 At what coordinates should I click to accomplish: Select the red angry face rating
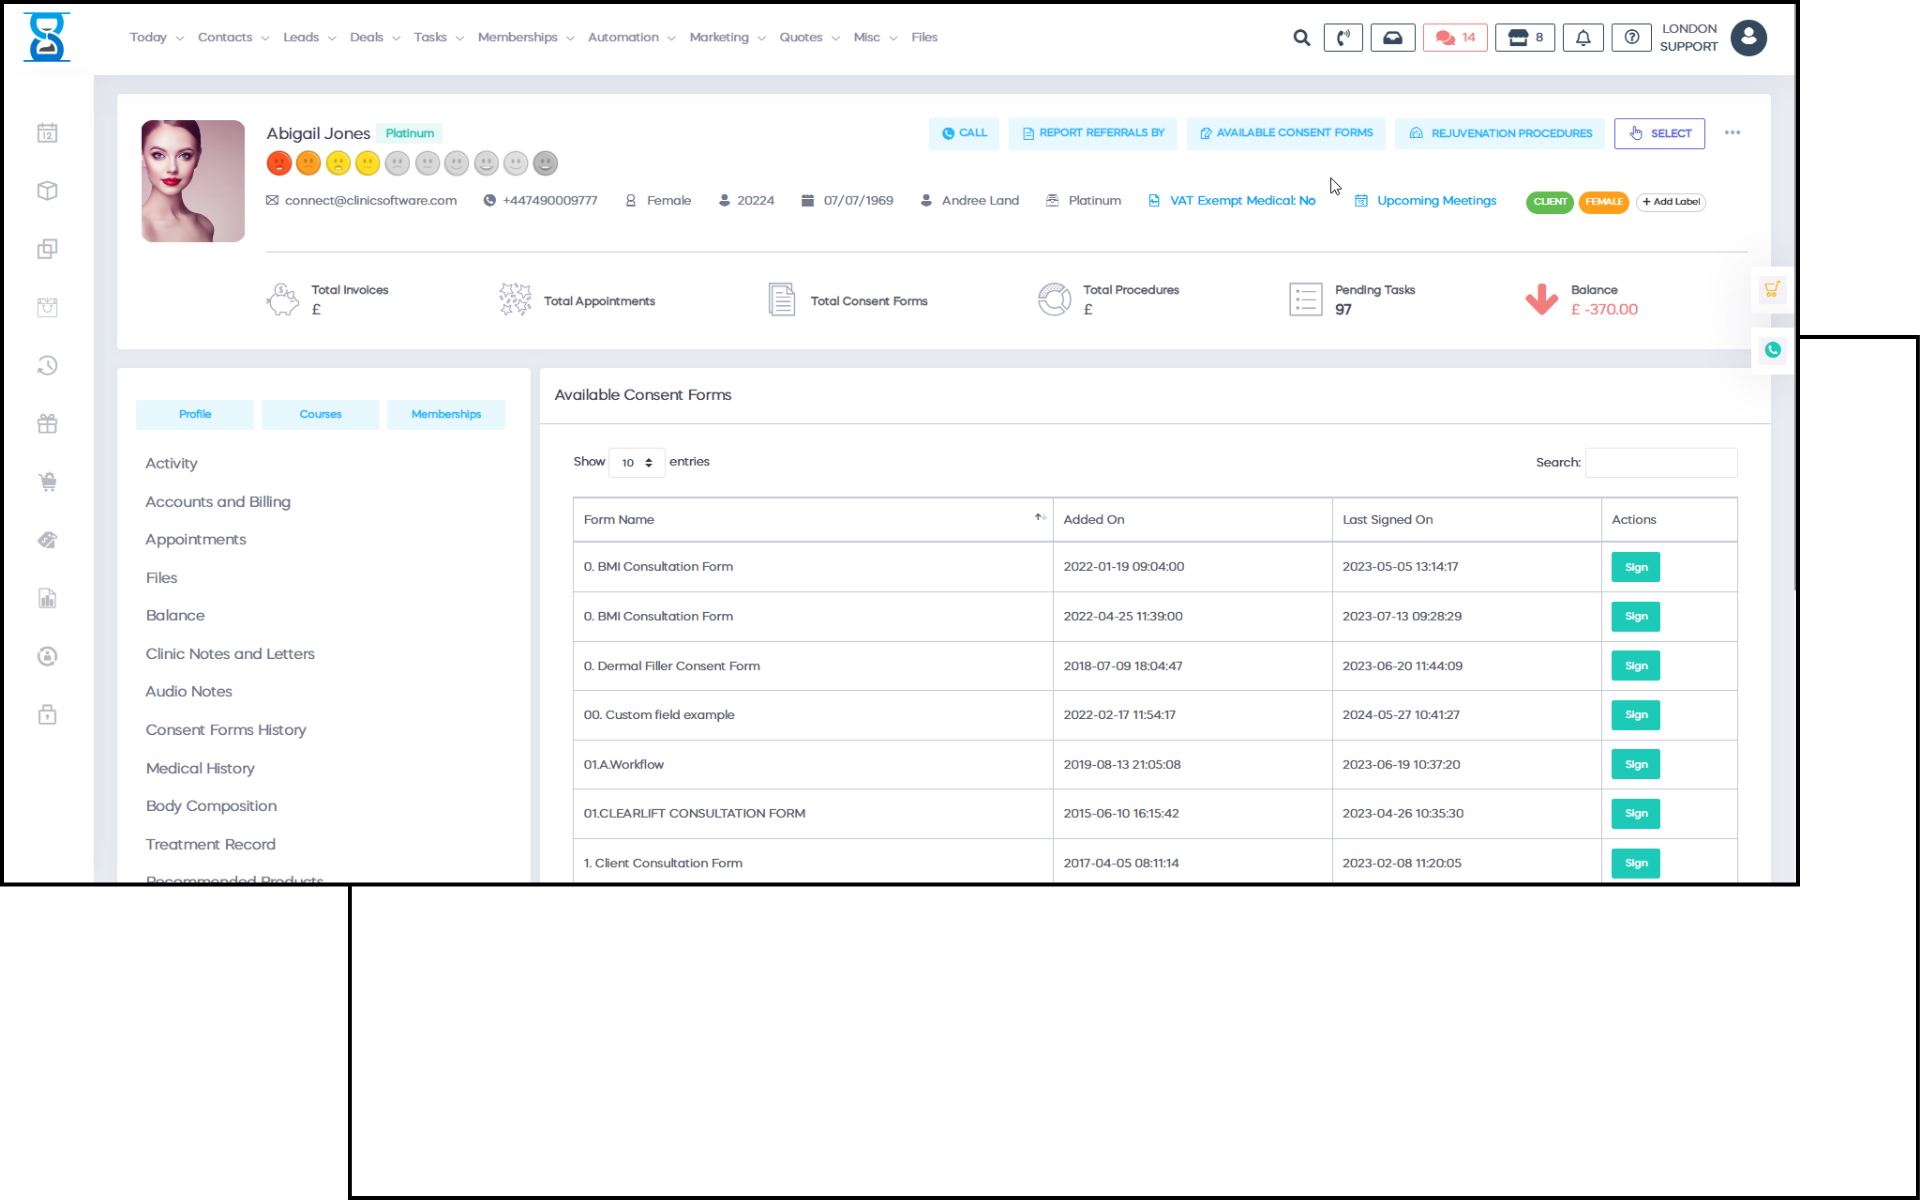(279, 163)
